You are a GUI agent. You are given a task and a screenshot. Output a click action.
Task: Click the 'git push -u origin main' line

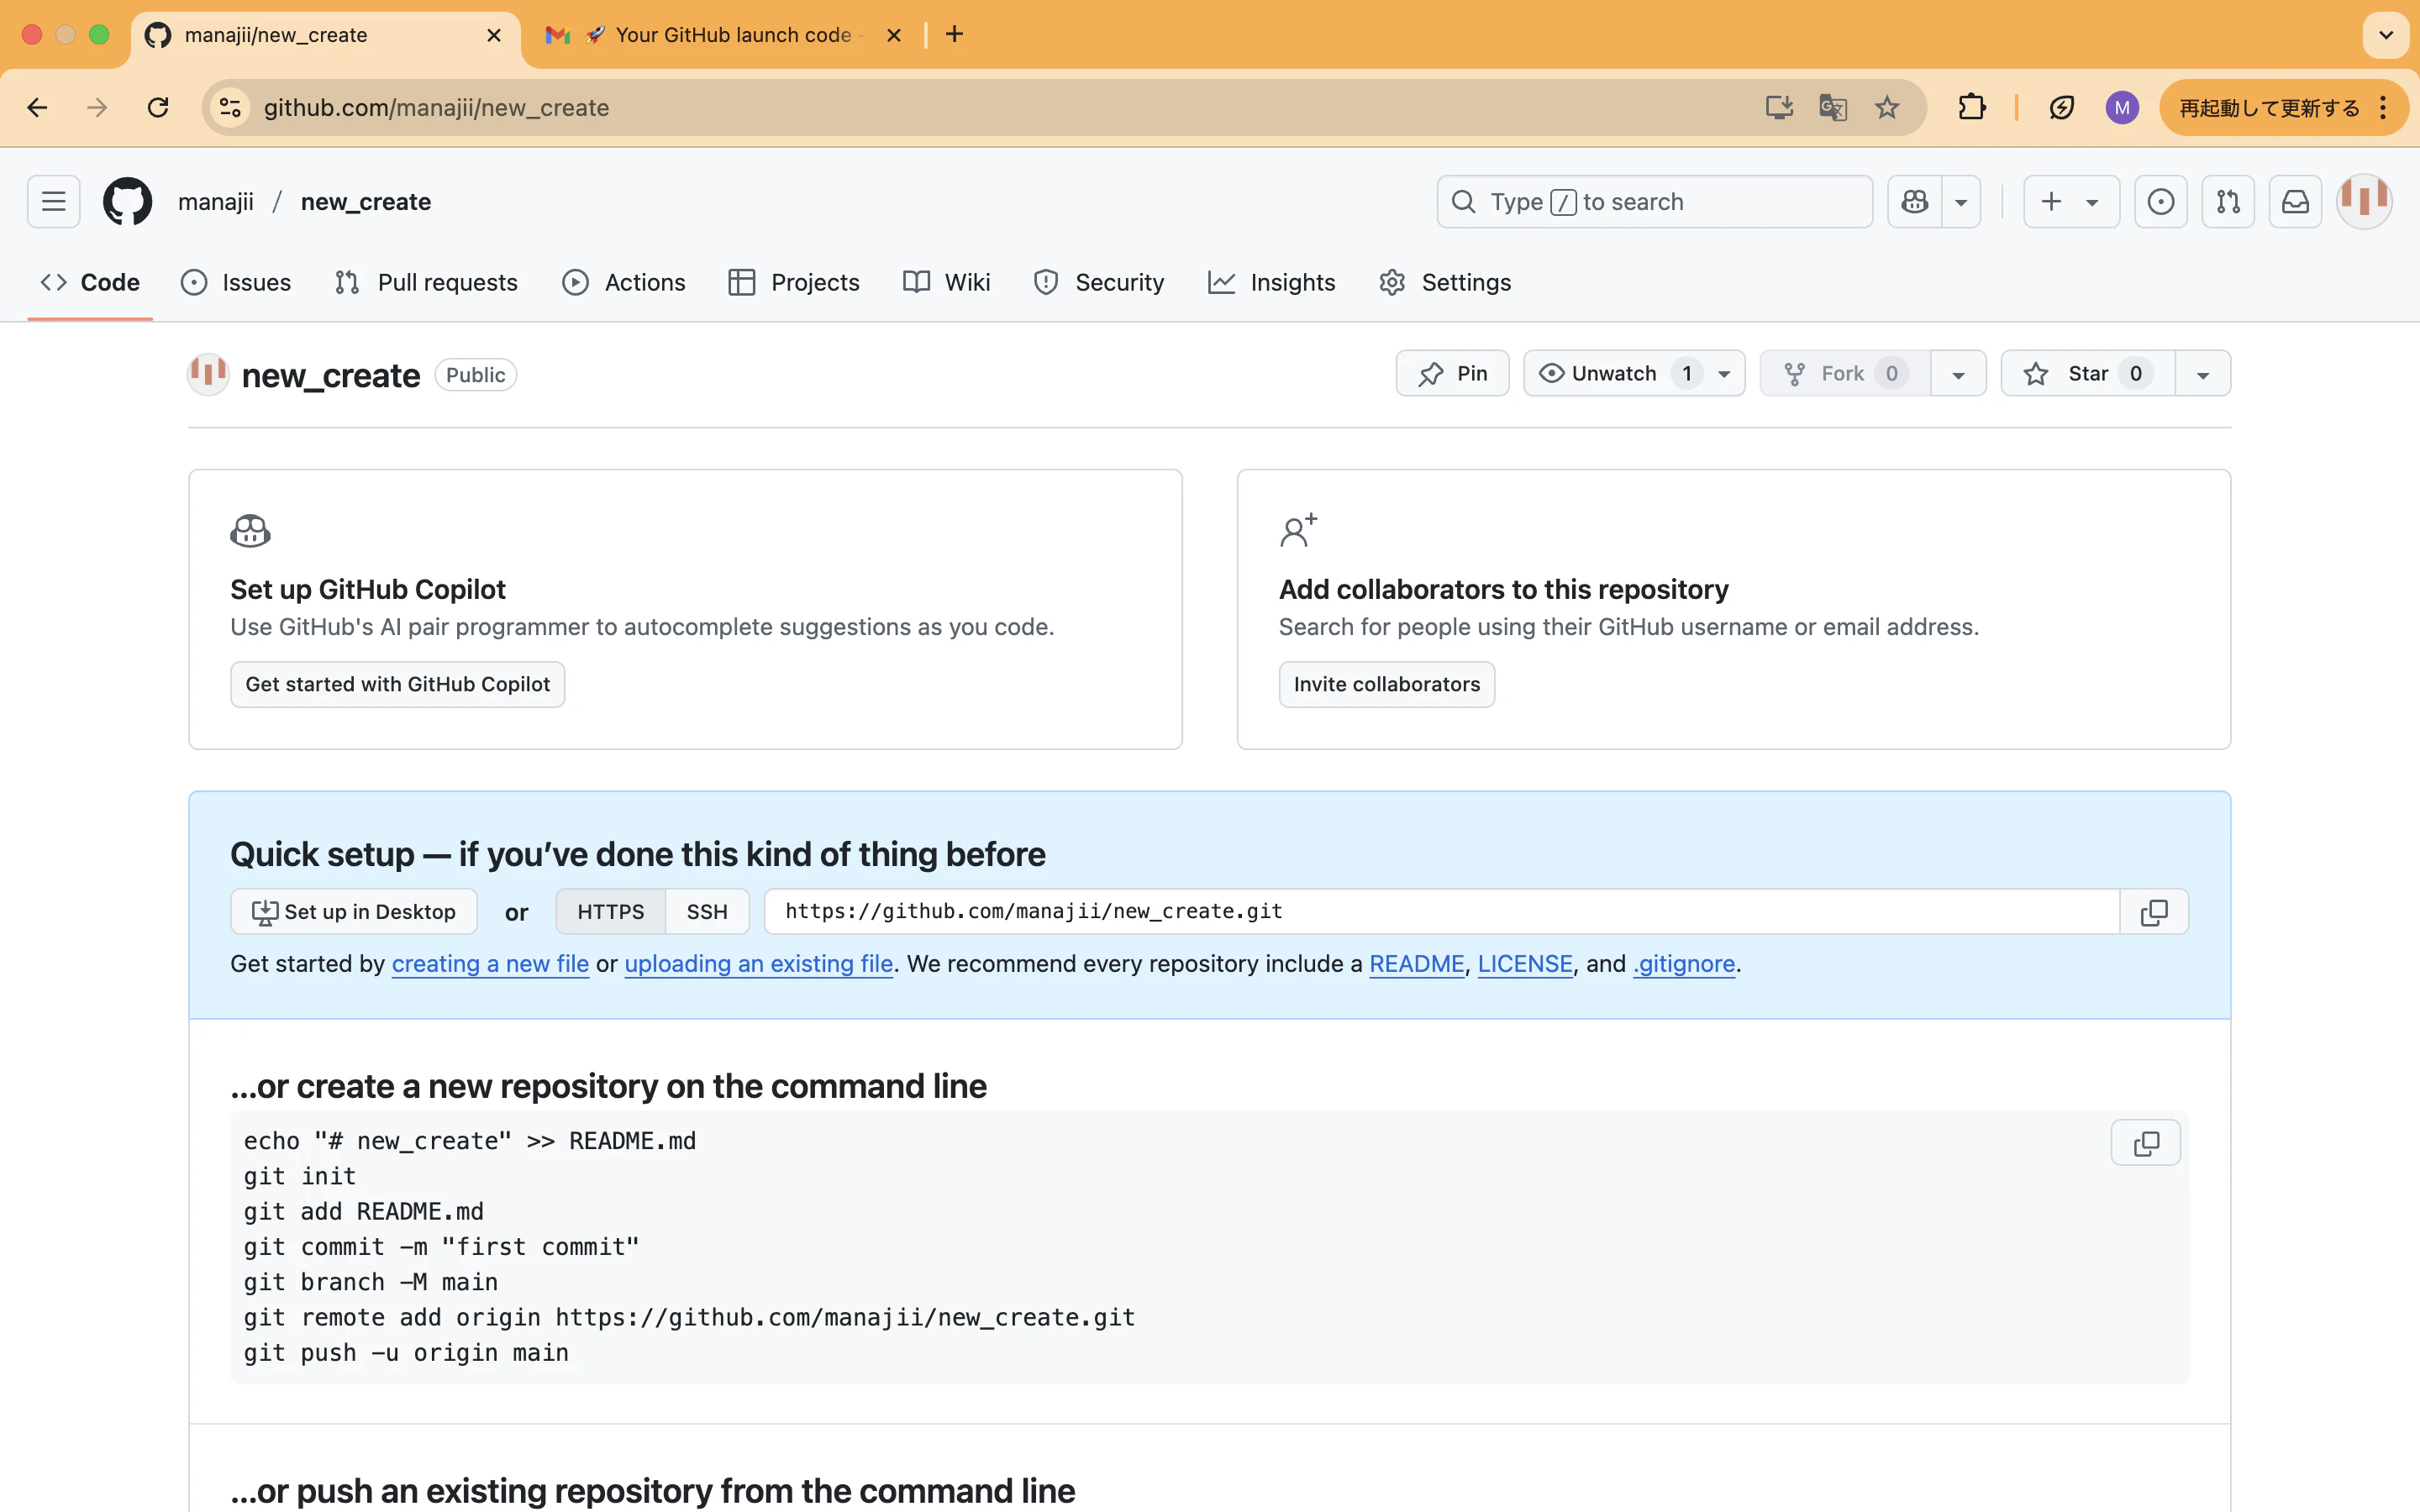point(406,1353)
